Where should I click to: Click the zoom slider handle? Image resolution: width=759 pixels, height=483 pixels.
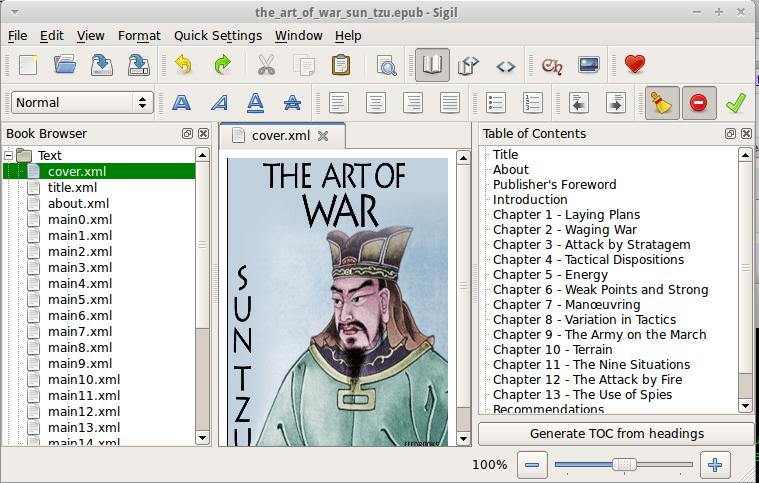[624, 464]
